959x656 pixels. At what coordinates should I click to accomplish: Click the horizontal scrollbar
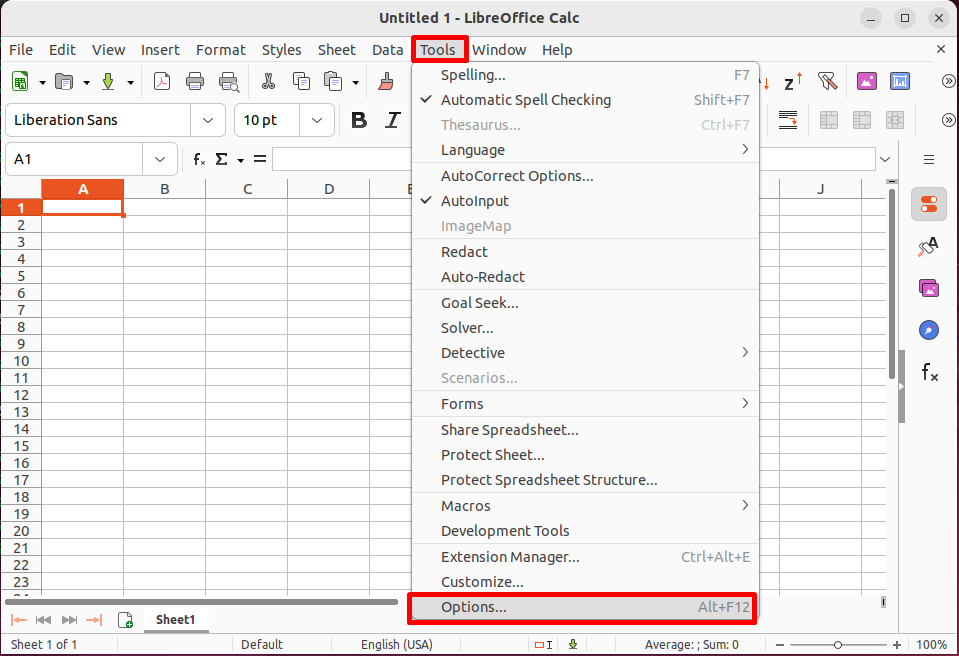(x=202, y=602)
